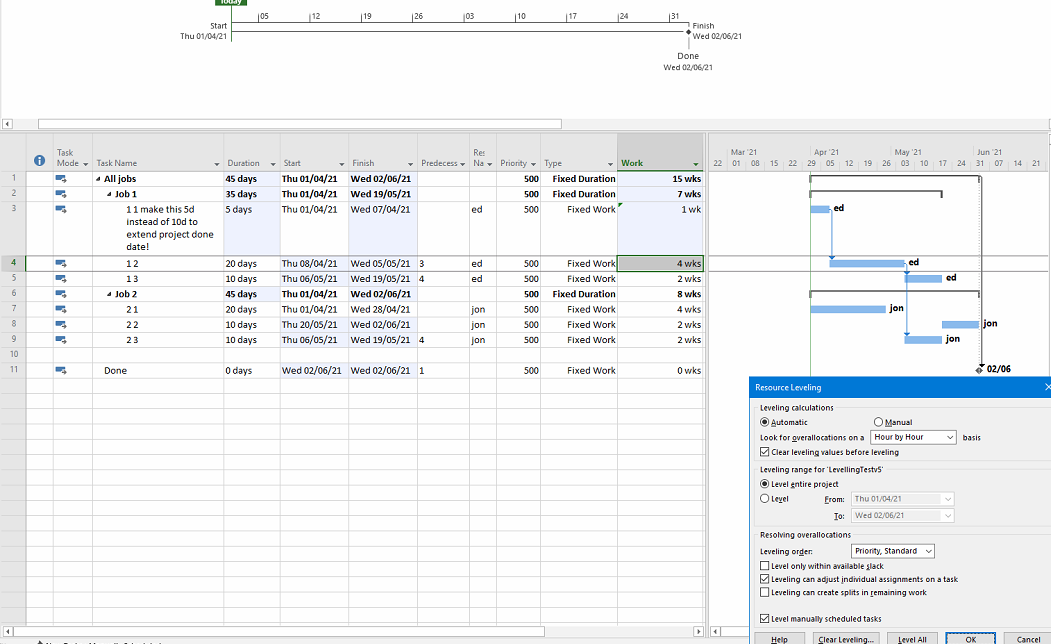Click task mode icon in row 7 task 2 1

click(61, 310)
